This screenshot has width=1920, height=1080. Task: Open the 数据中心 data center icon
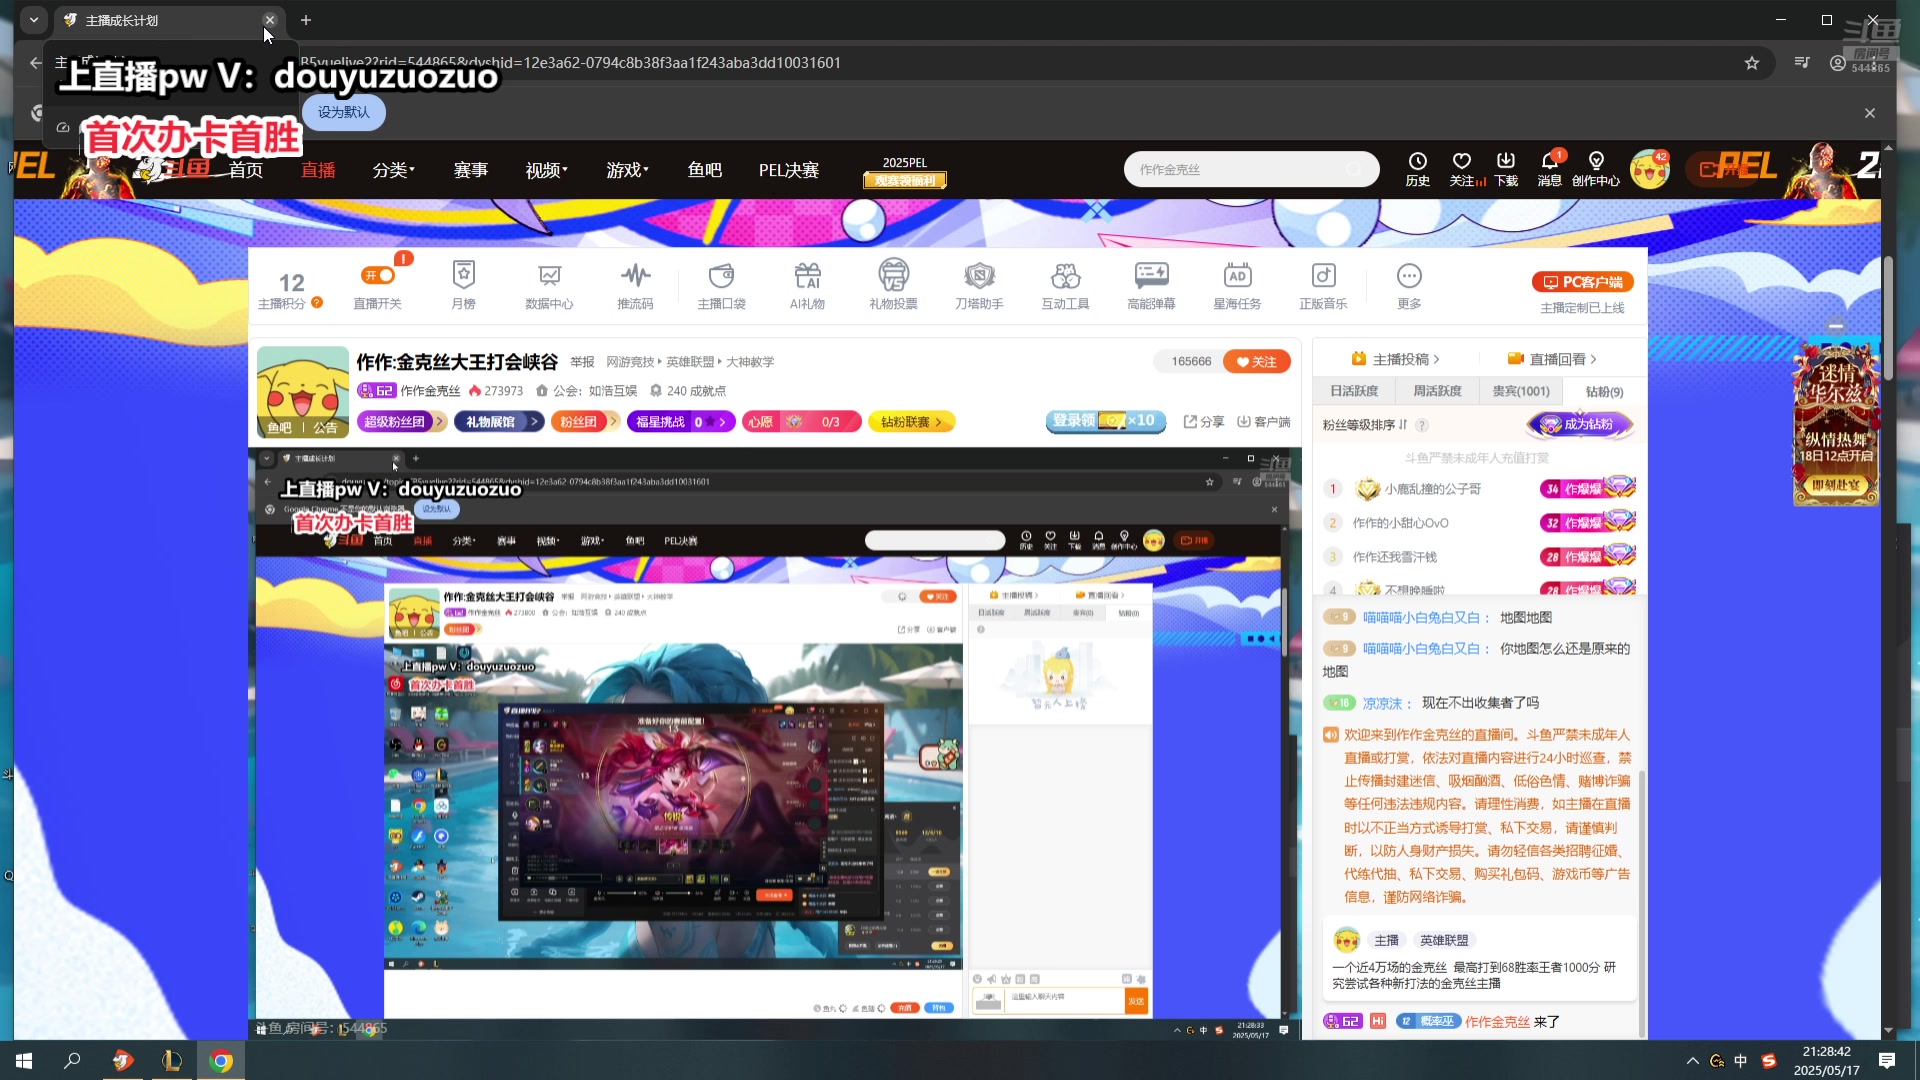549,284
